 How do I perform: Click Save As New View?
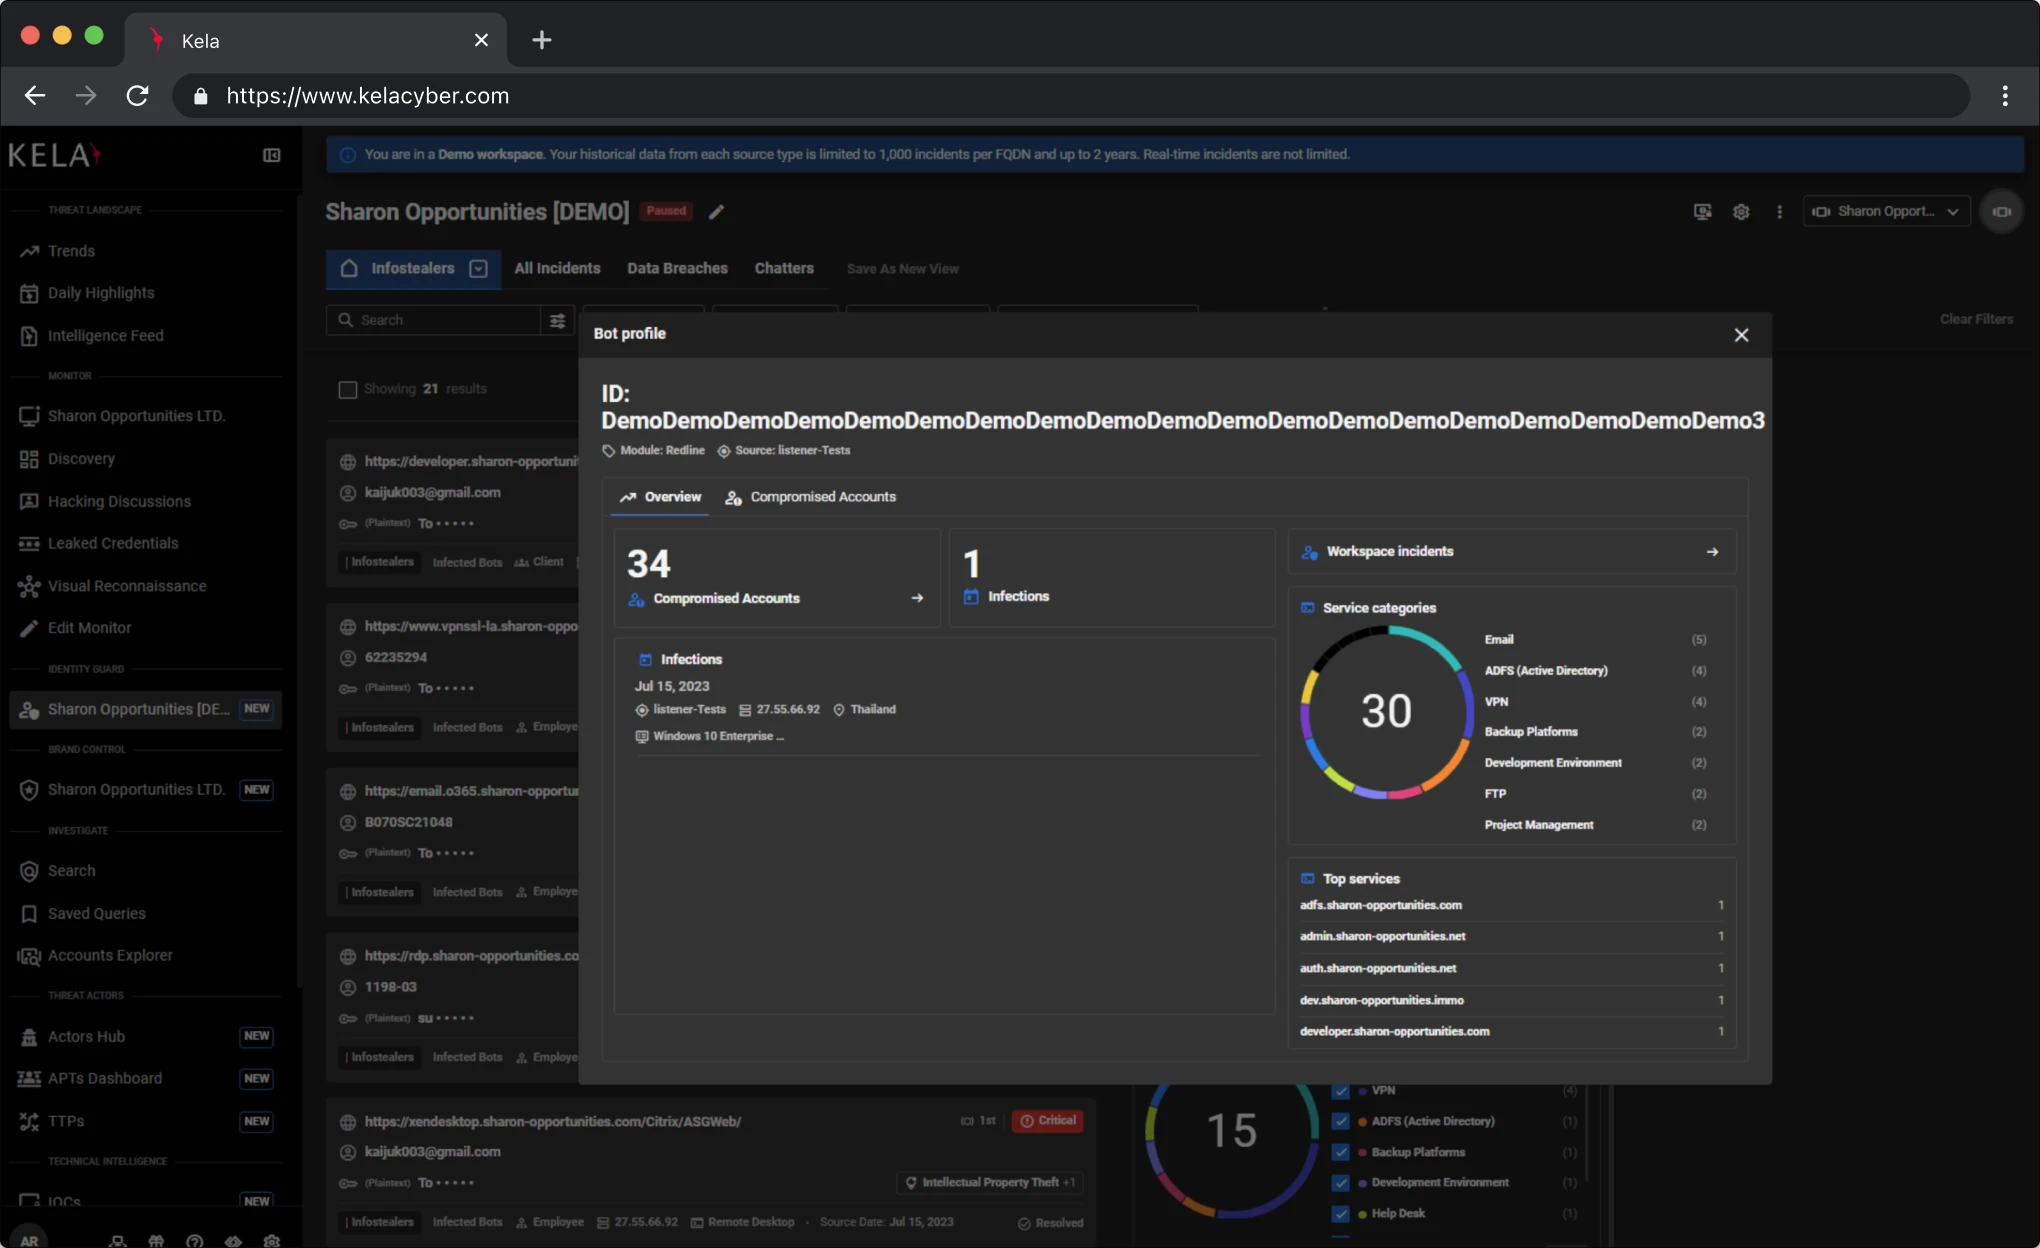[x=902, y=269]
